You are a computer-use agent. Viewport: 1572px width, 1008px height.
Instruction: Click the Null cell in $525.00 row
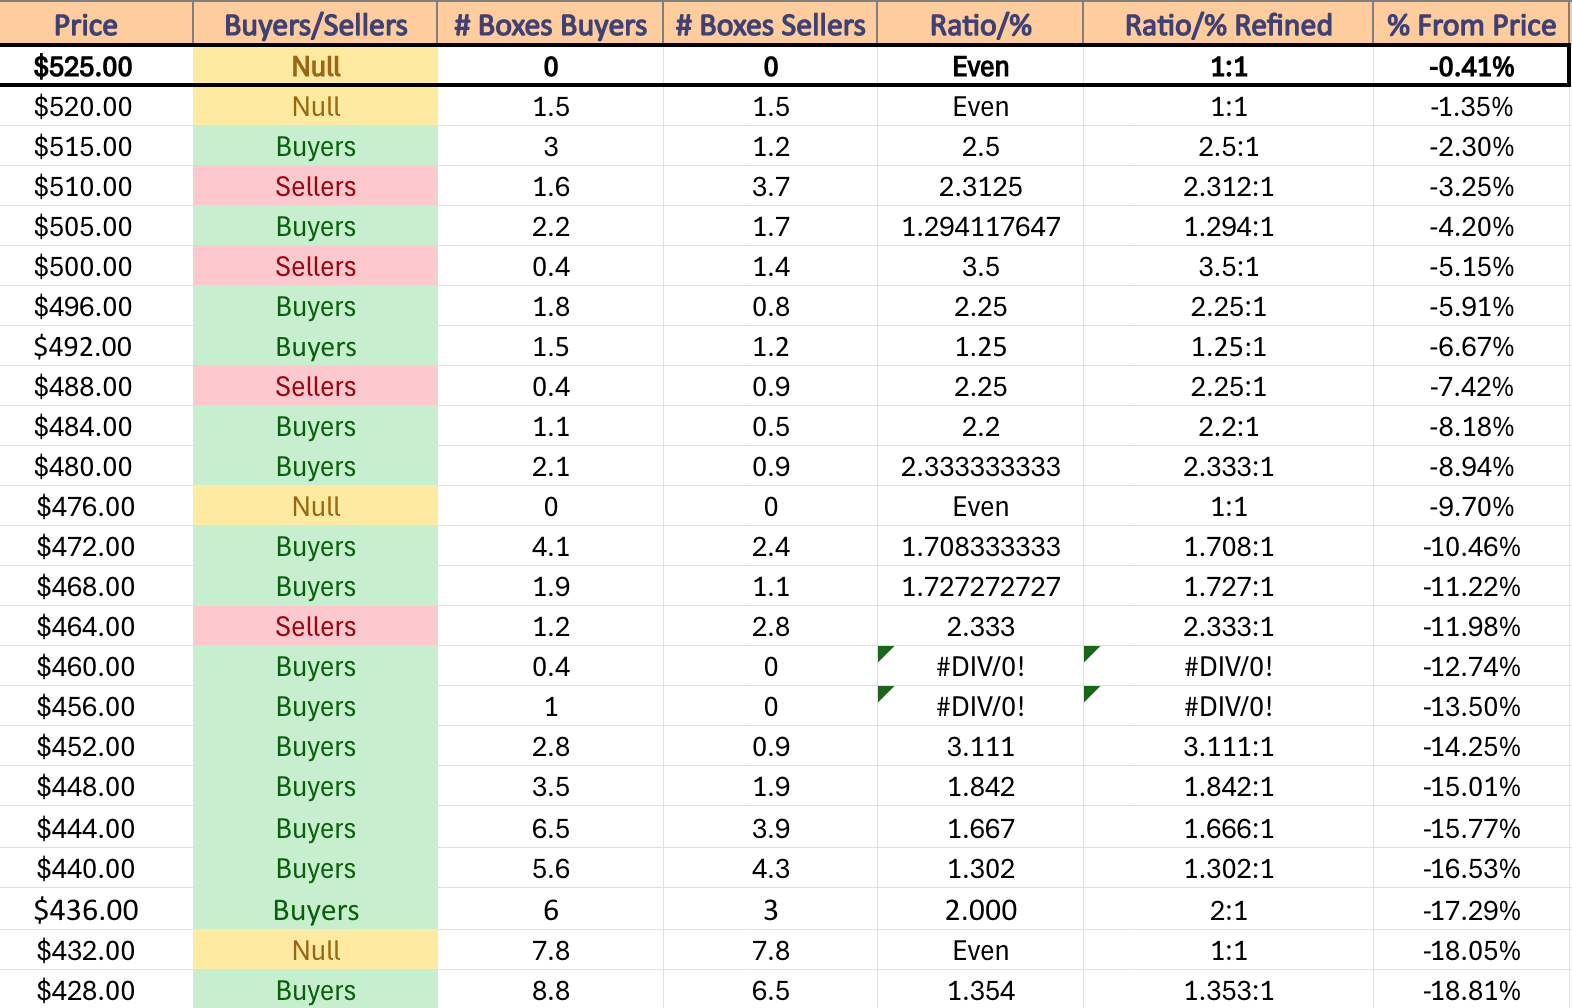[x=315, y=66]
